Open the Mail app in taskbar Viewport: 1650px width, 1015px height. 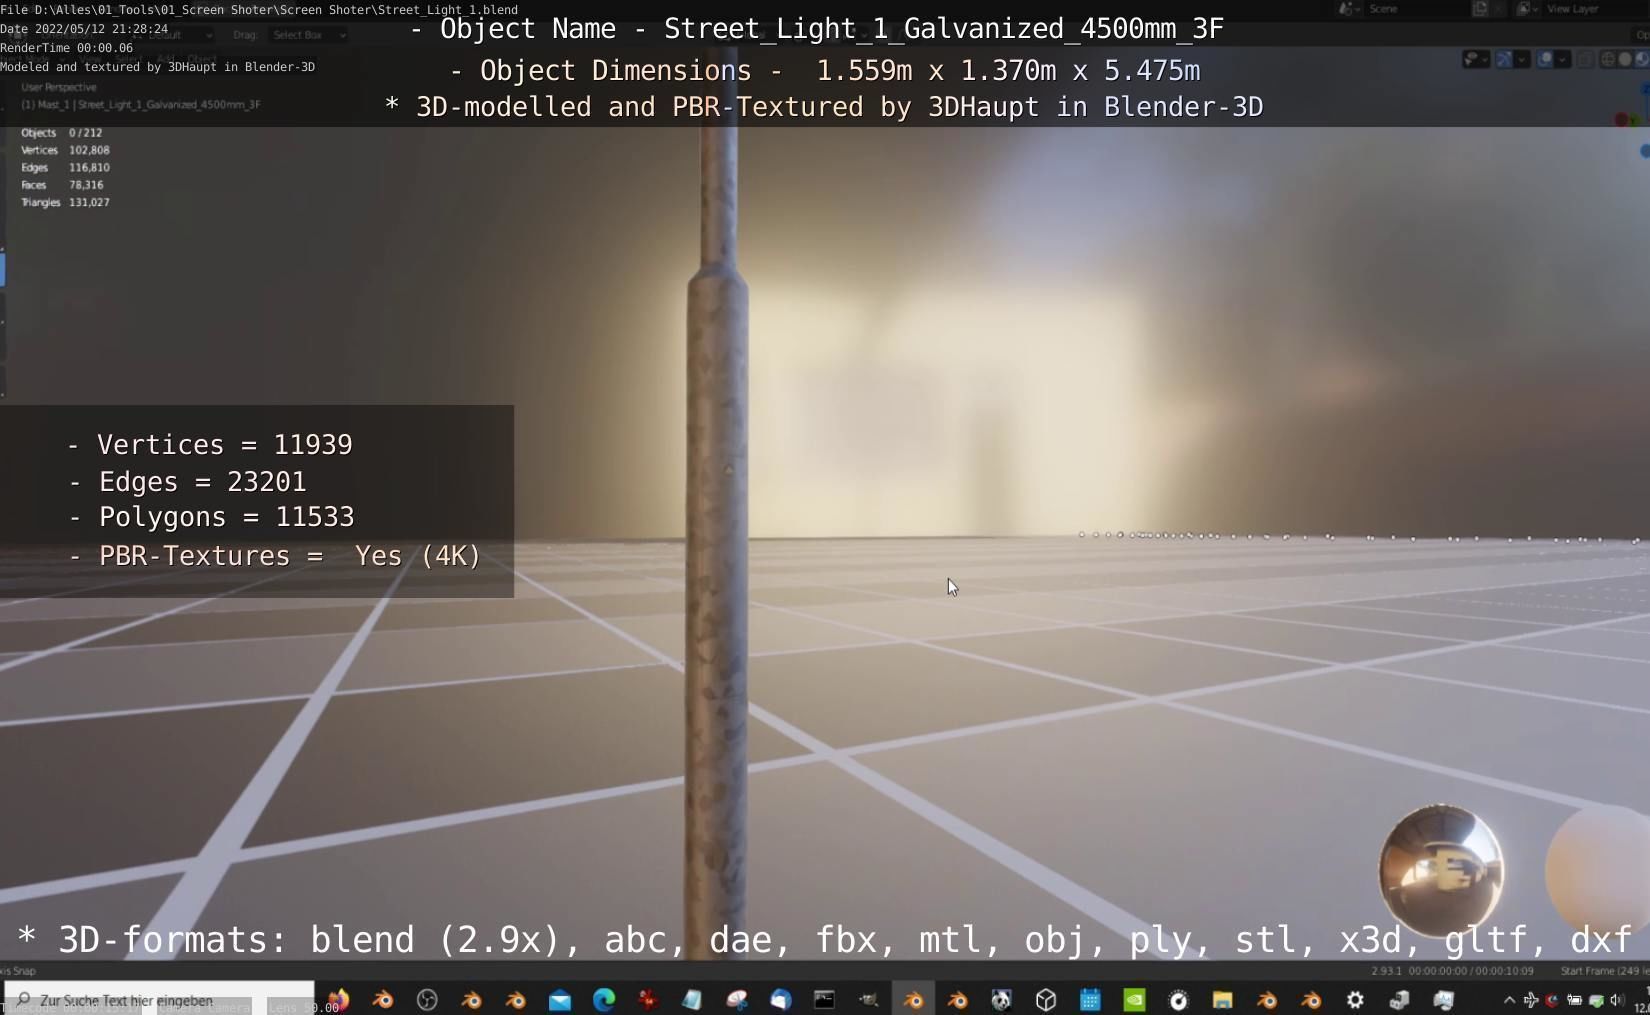click(x=560, y=999)
